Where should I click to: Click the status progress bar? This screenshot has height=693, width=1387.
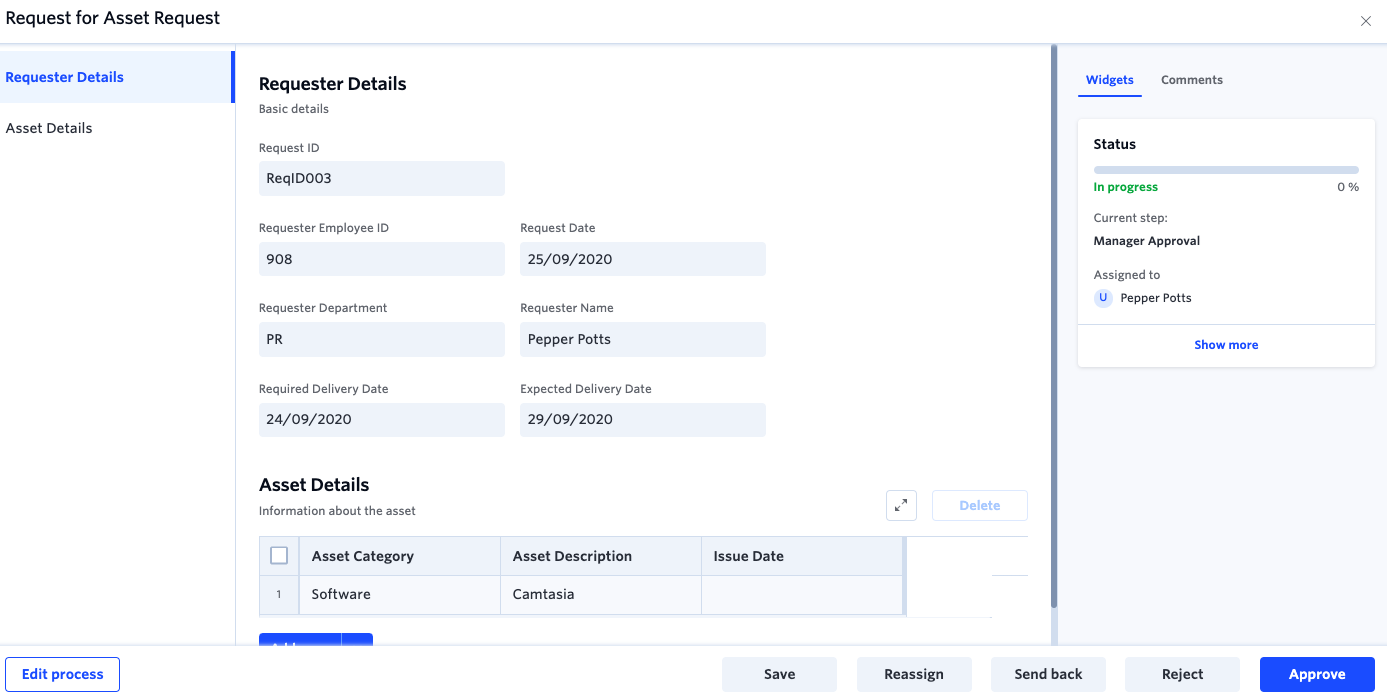click(1225, 170)
